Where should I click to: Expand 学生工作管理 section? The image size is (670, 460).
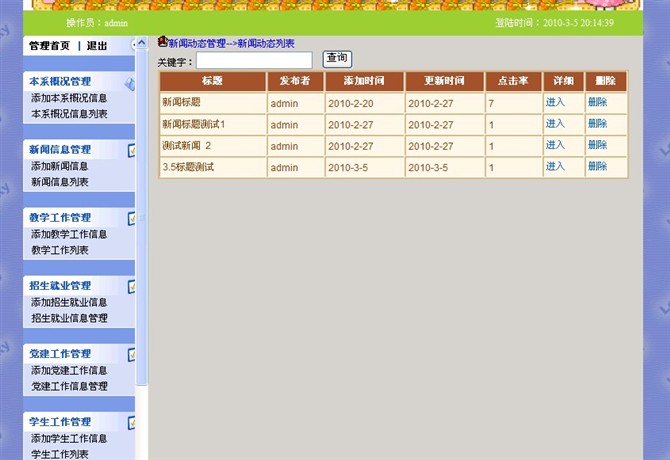click(x=60, y=422)
